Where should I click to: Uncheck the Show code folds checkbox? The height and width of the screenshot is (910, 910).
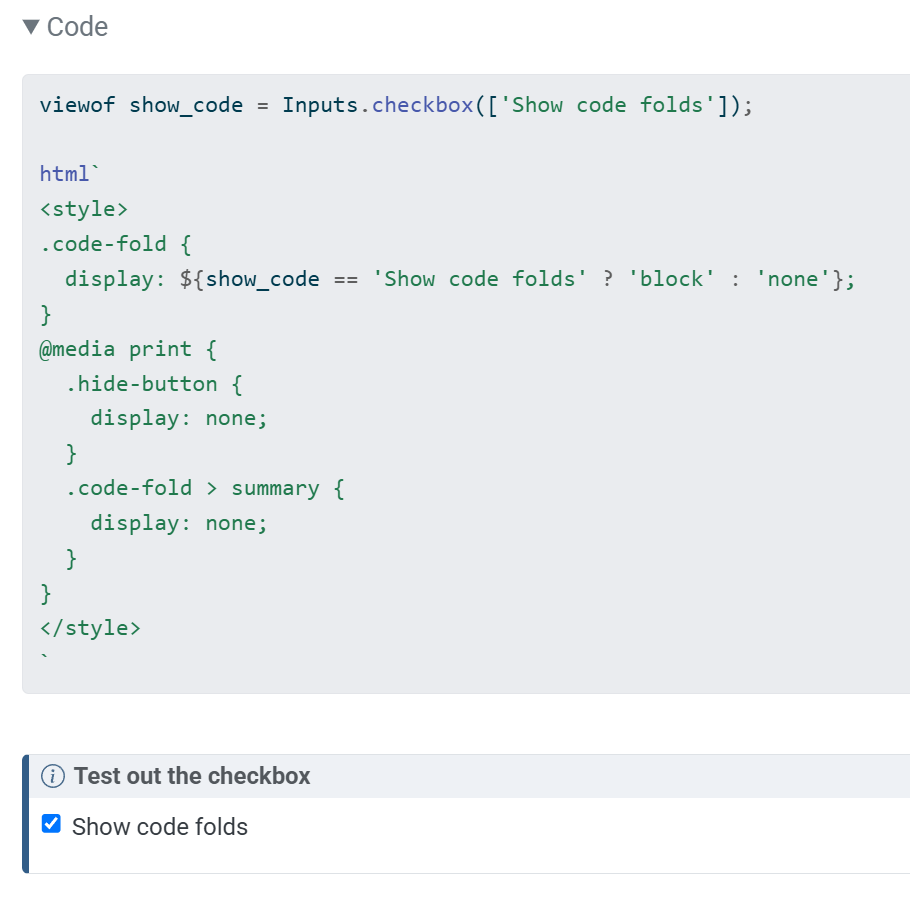click(51, 824)
